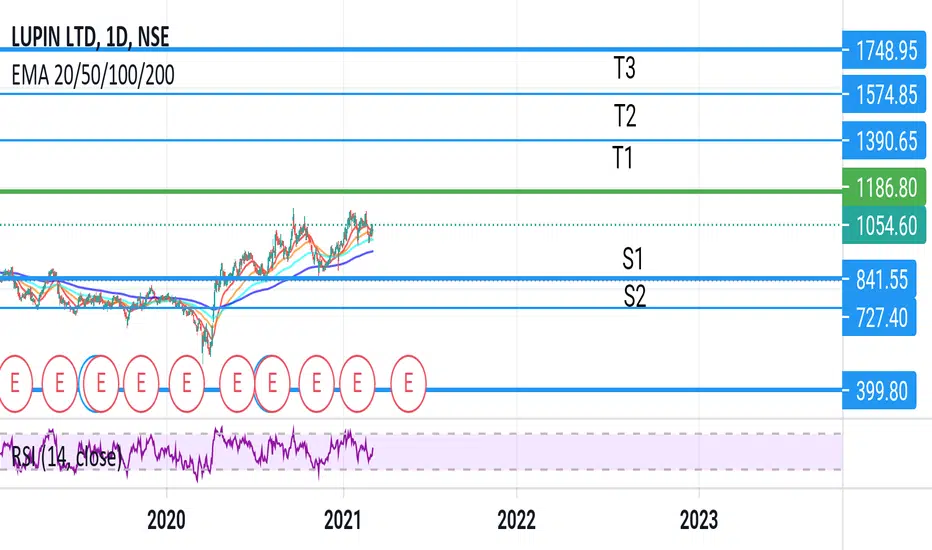Click the E earnings marker nearest above 2021
The height and width of the screenshot is (550, 932).
click(357, 384)
